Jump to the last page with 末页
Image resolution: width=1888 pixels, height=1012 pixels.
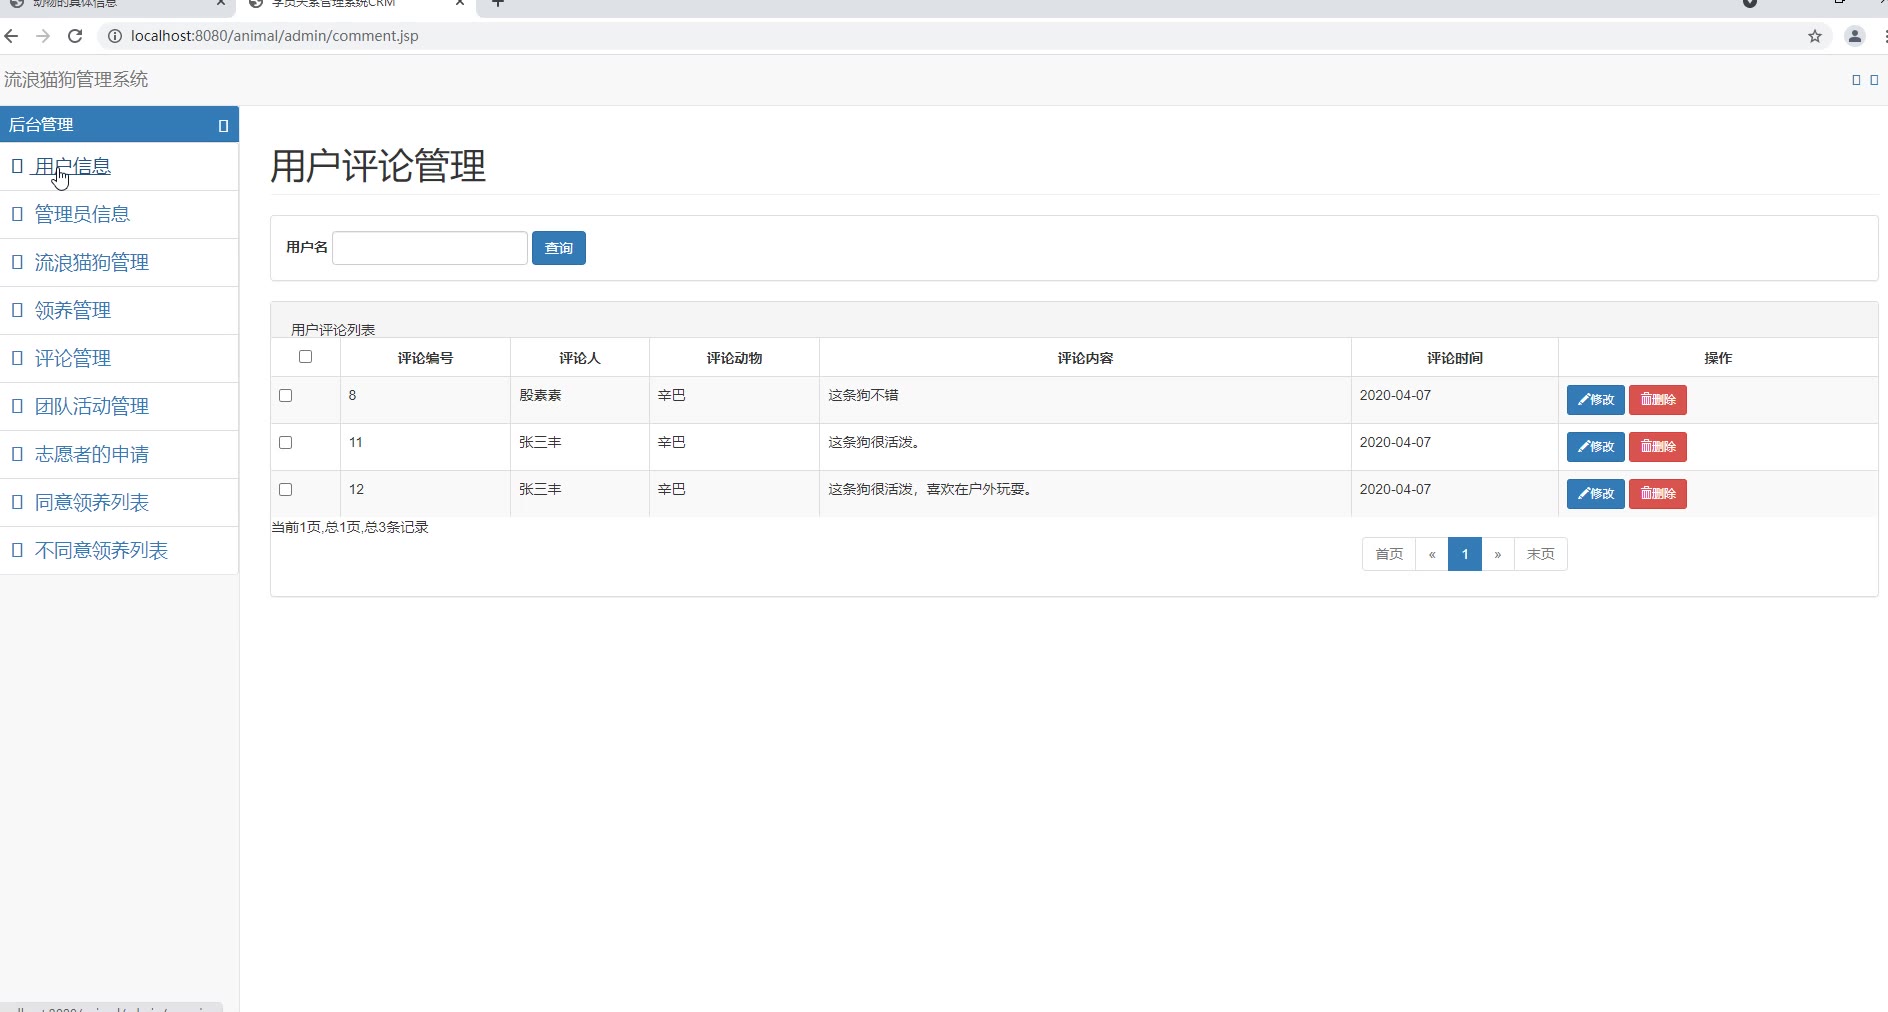point(1540,554)
